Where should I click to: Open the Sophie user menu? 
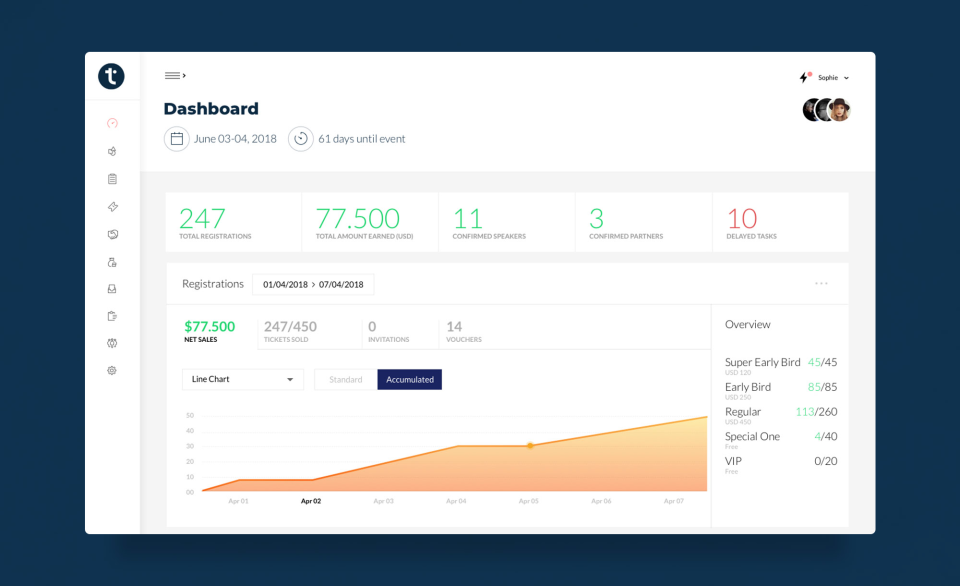[833, 78]
